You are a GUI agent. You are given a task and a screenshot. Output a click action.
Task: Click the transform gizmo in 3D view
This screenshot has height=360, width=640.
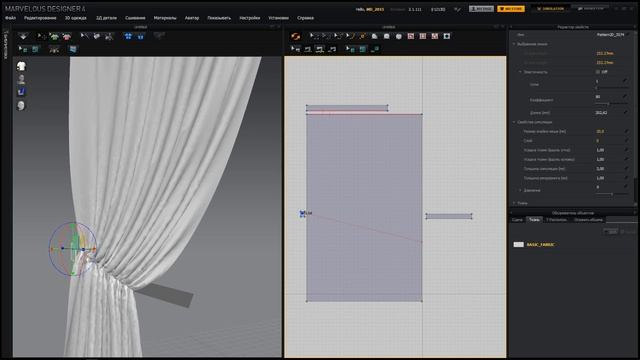click(73, 249)
